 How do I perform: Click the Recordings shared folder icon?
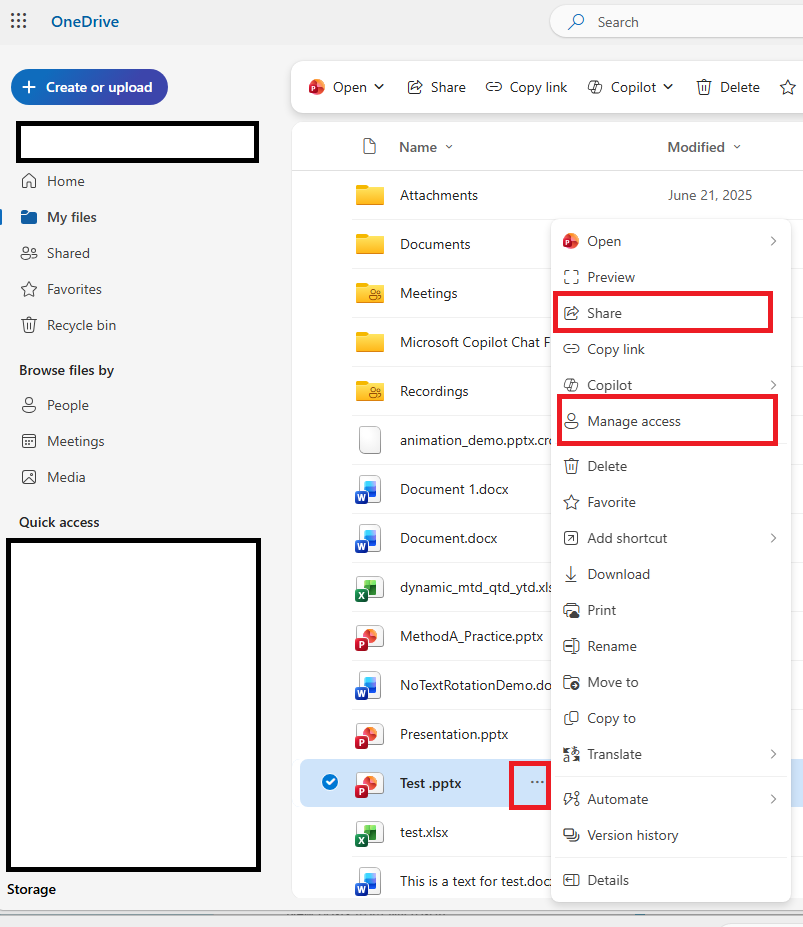(x=370, y=391)
